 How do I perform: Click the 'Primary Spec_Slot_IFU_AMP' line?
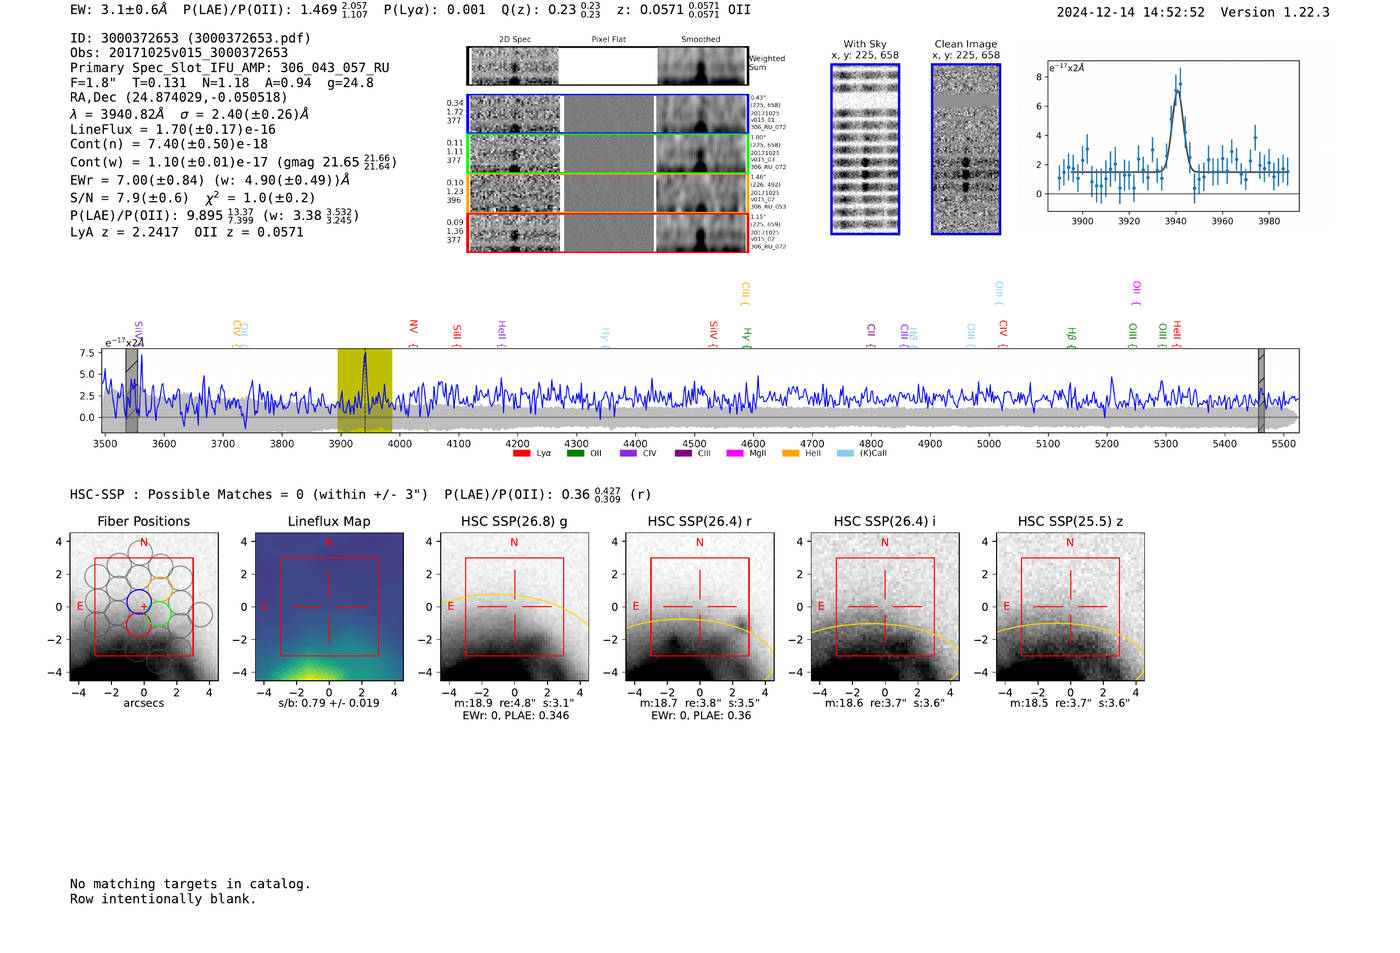[230, 68]
